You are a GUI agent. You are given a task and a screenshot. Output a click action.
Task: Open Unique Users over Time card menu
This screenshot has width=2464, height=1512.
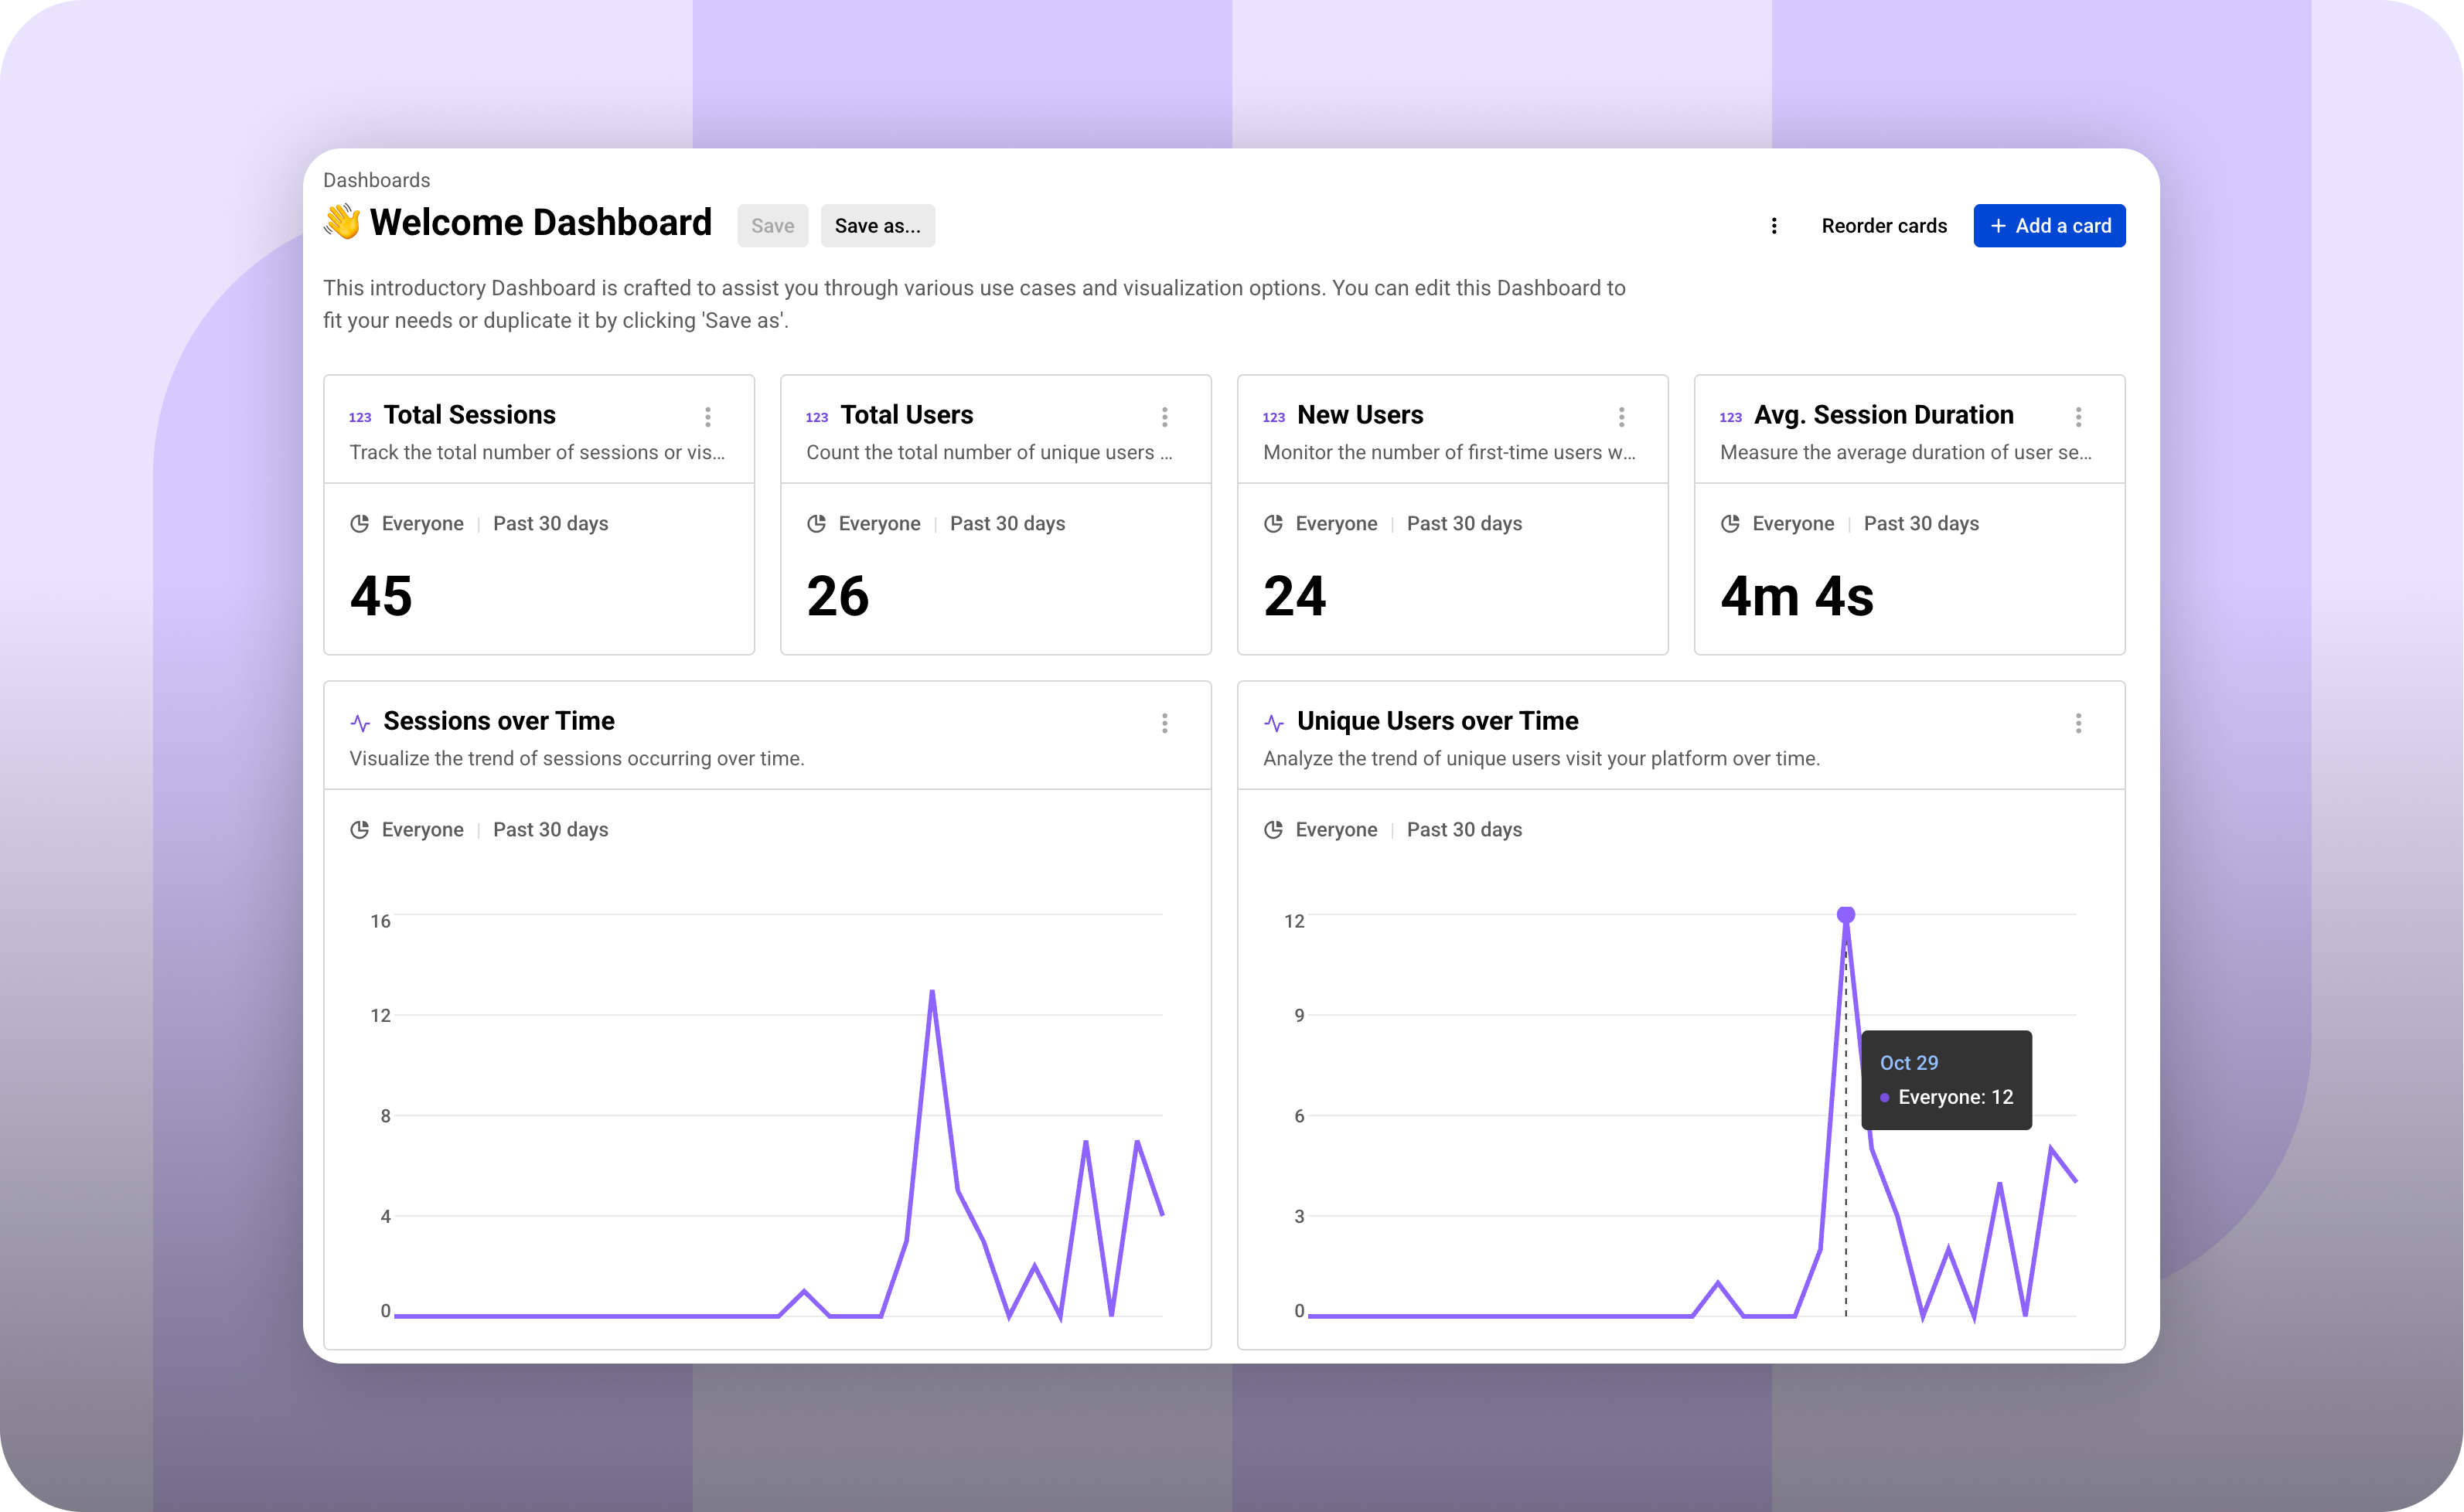(x=2078, y=723)
